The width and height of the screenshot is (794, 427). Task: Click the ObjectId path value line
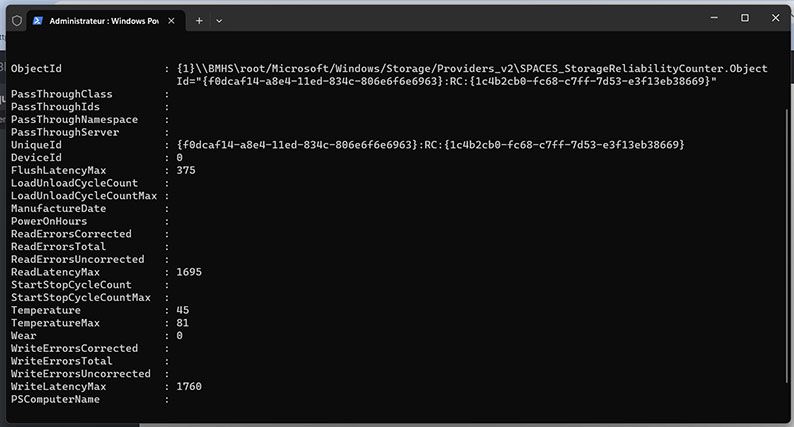(x=472, y=68)
